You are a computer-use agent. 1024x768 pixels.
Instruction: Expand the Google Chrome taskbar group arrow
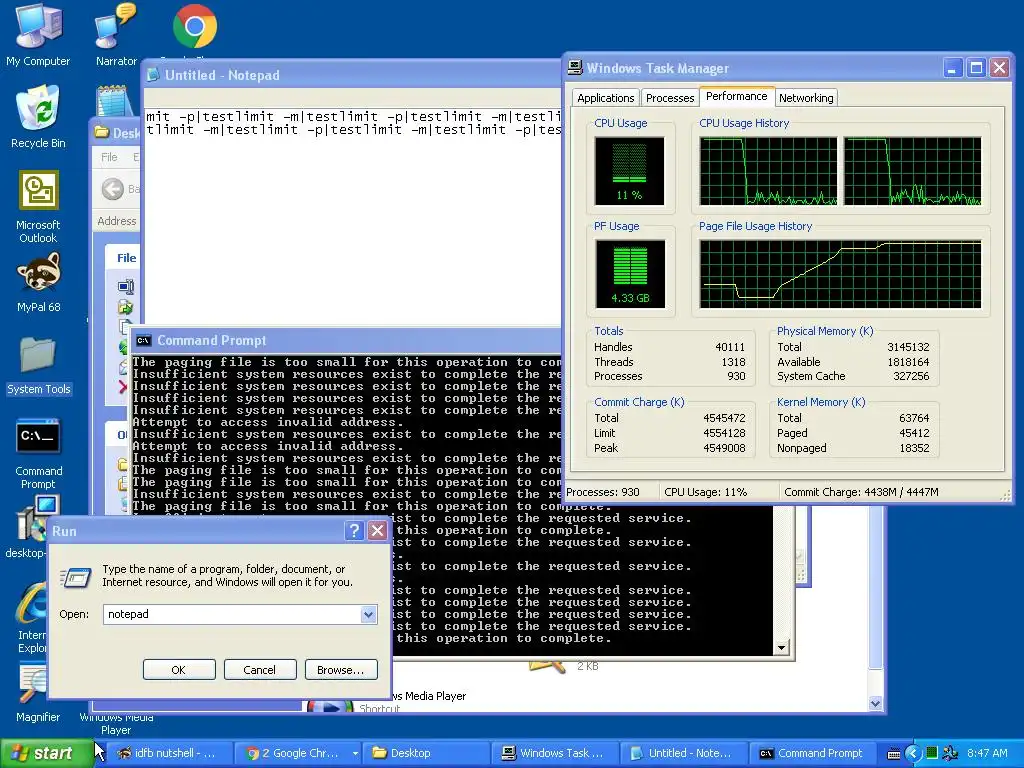[355, 753]
